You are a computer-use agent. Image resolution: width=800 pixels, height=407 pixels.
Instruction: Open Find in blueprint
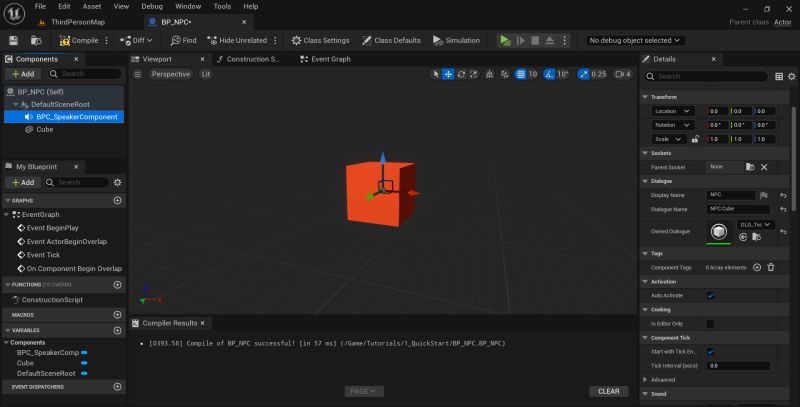tap(184, 40)
